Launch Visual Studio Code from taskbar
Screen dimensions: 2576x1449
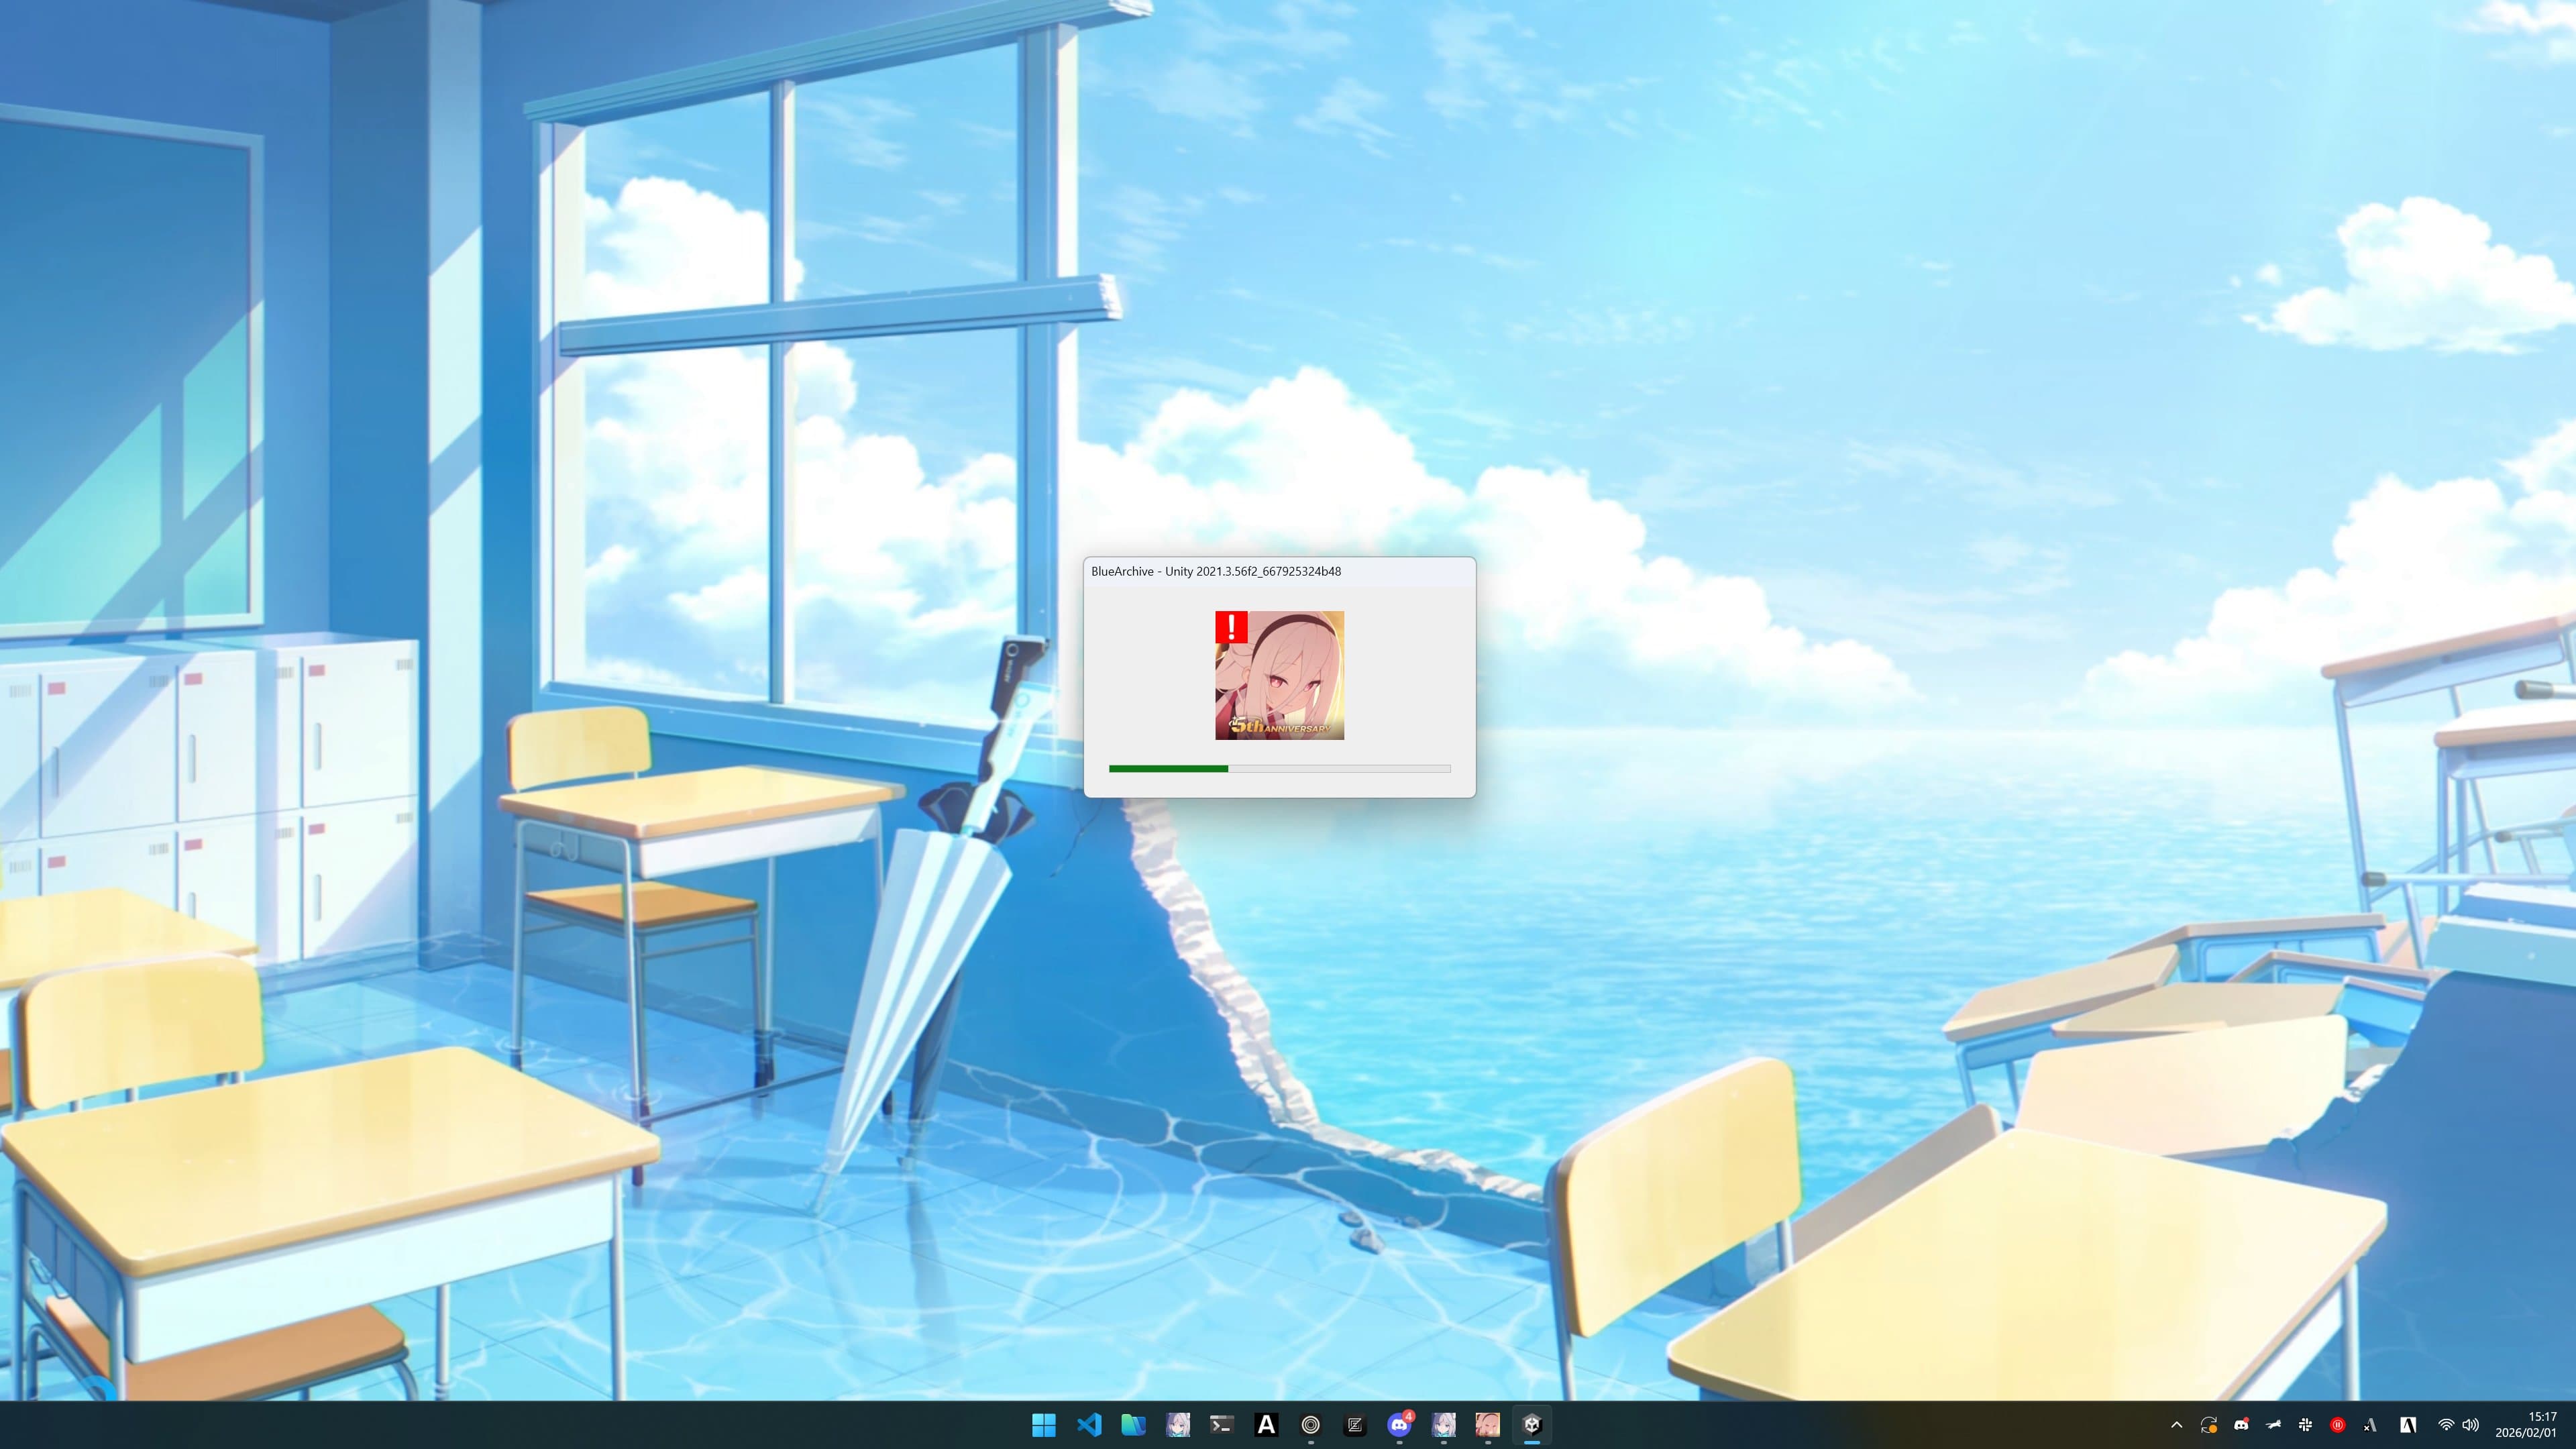1089,1425
